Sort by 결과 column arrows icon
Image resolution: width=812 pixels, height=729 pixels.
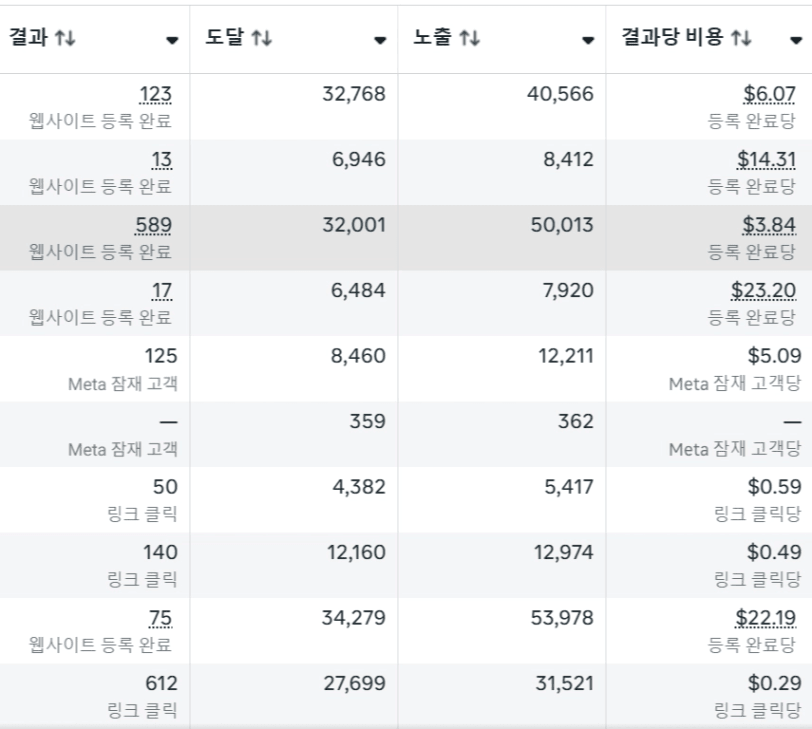click(x=65, y=38)
